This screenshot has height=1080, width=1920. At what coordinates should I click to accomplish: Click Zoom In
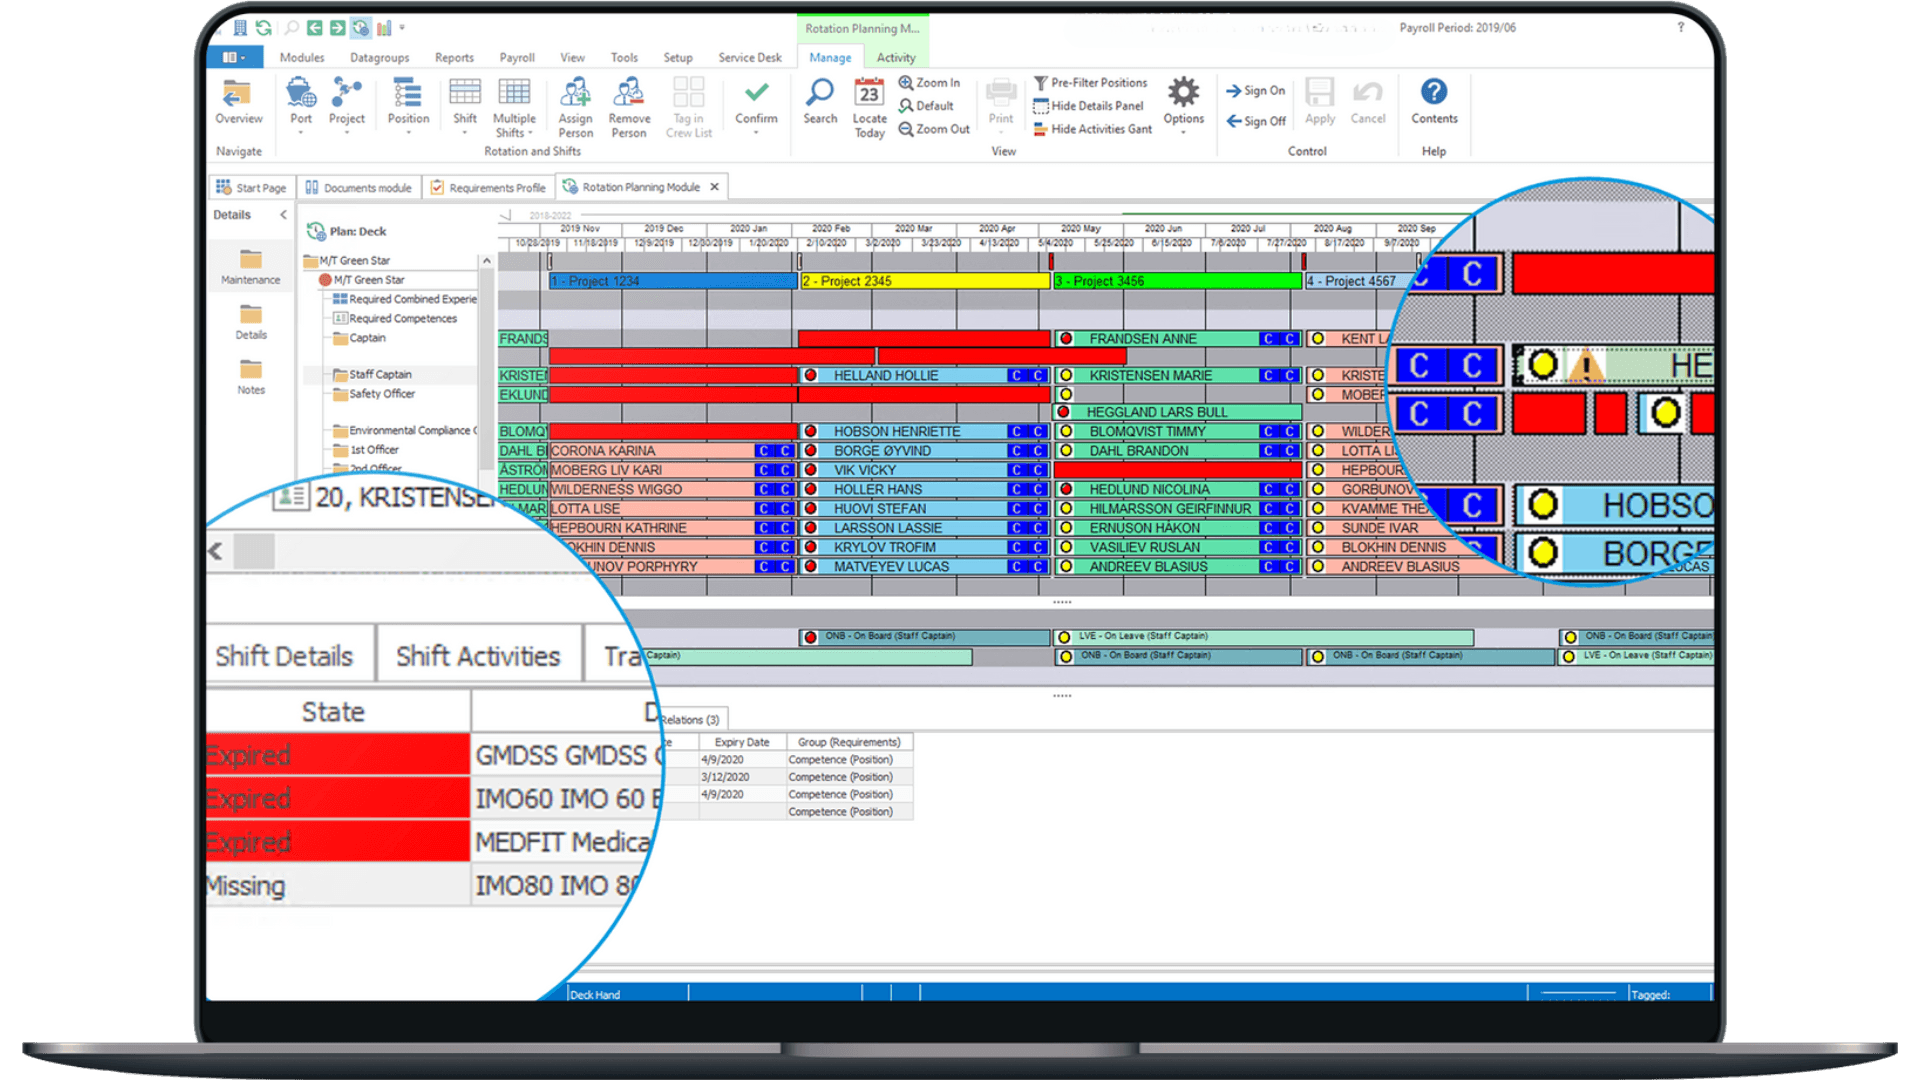929,83
